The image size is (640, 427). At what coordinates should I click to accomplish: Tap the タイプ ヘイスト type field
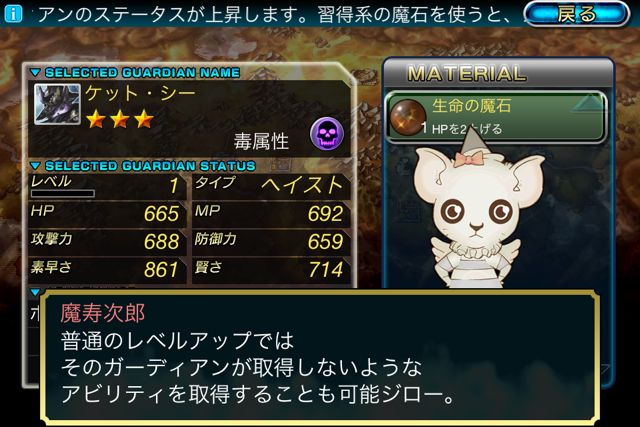tap(271, 186)
